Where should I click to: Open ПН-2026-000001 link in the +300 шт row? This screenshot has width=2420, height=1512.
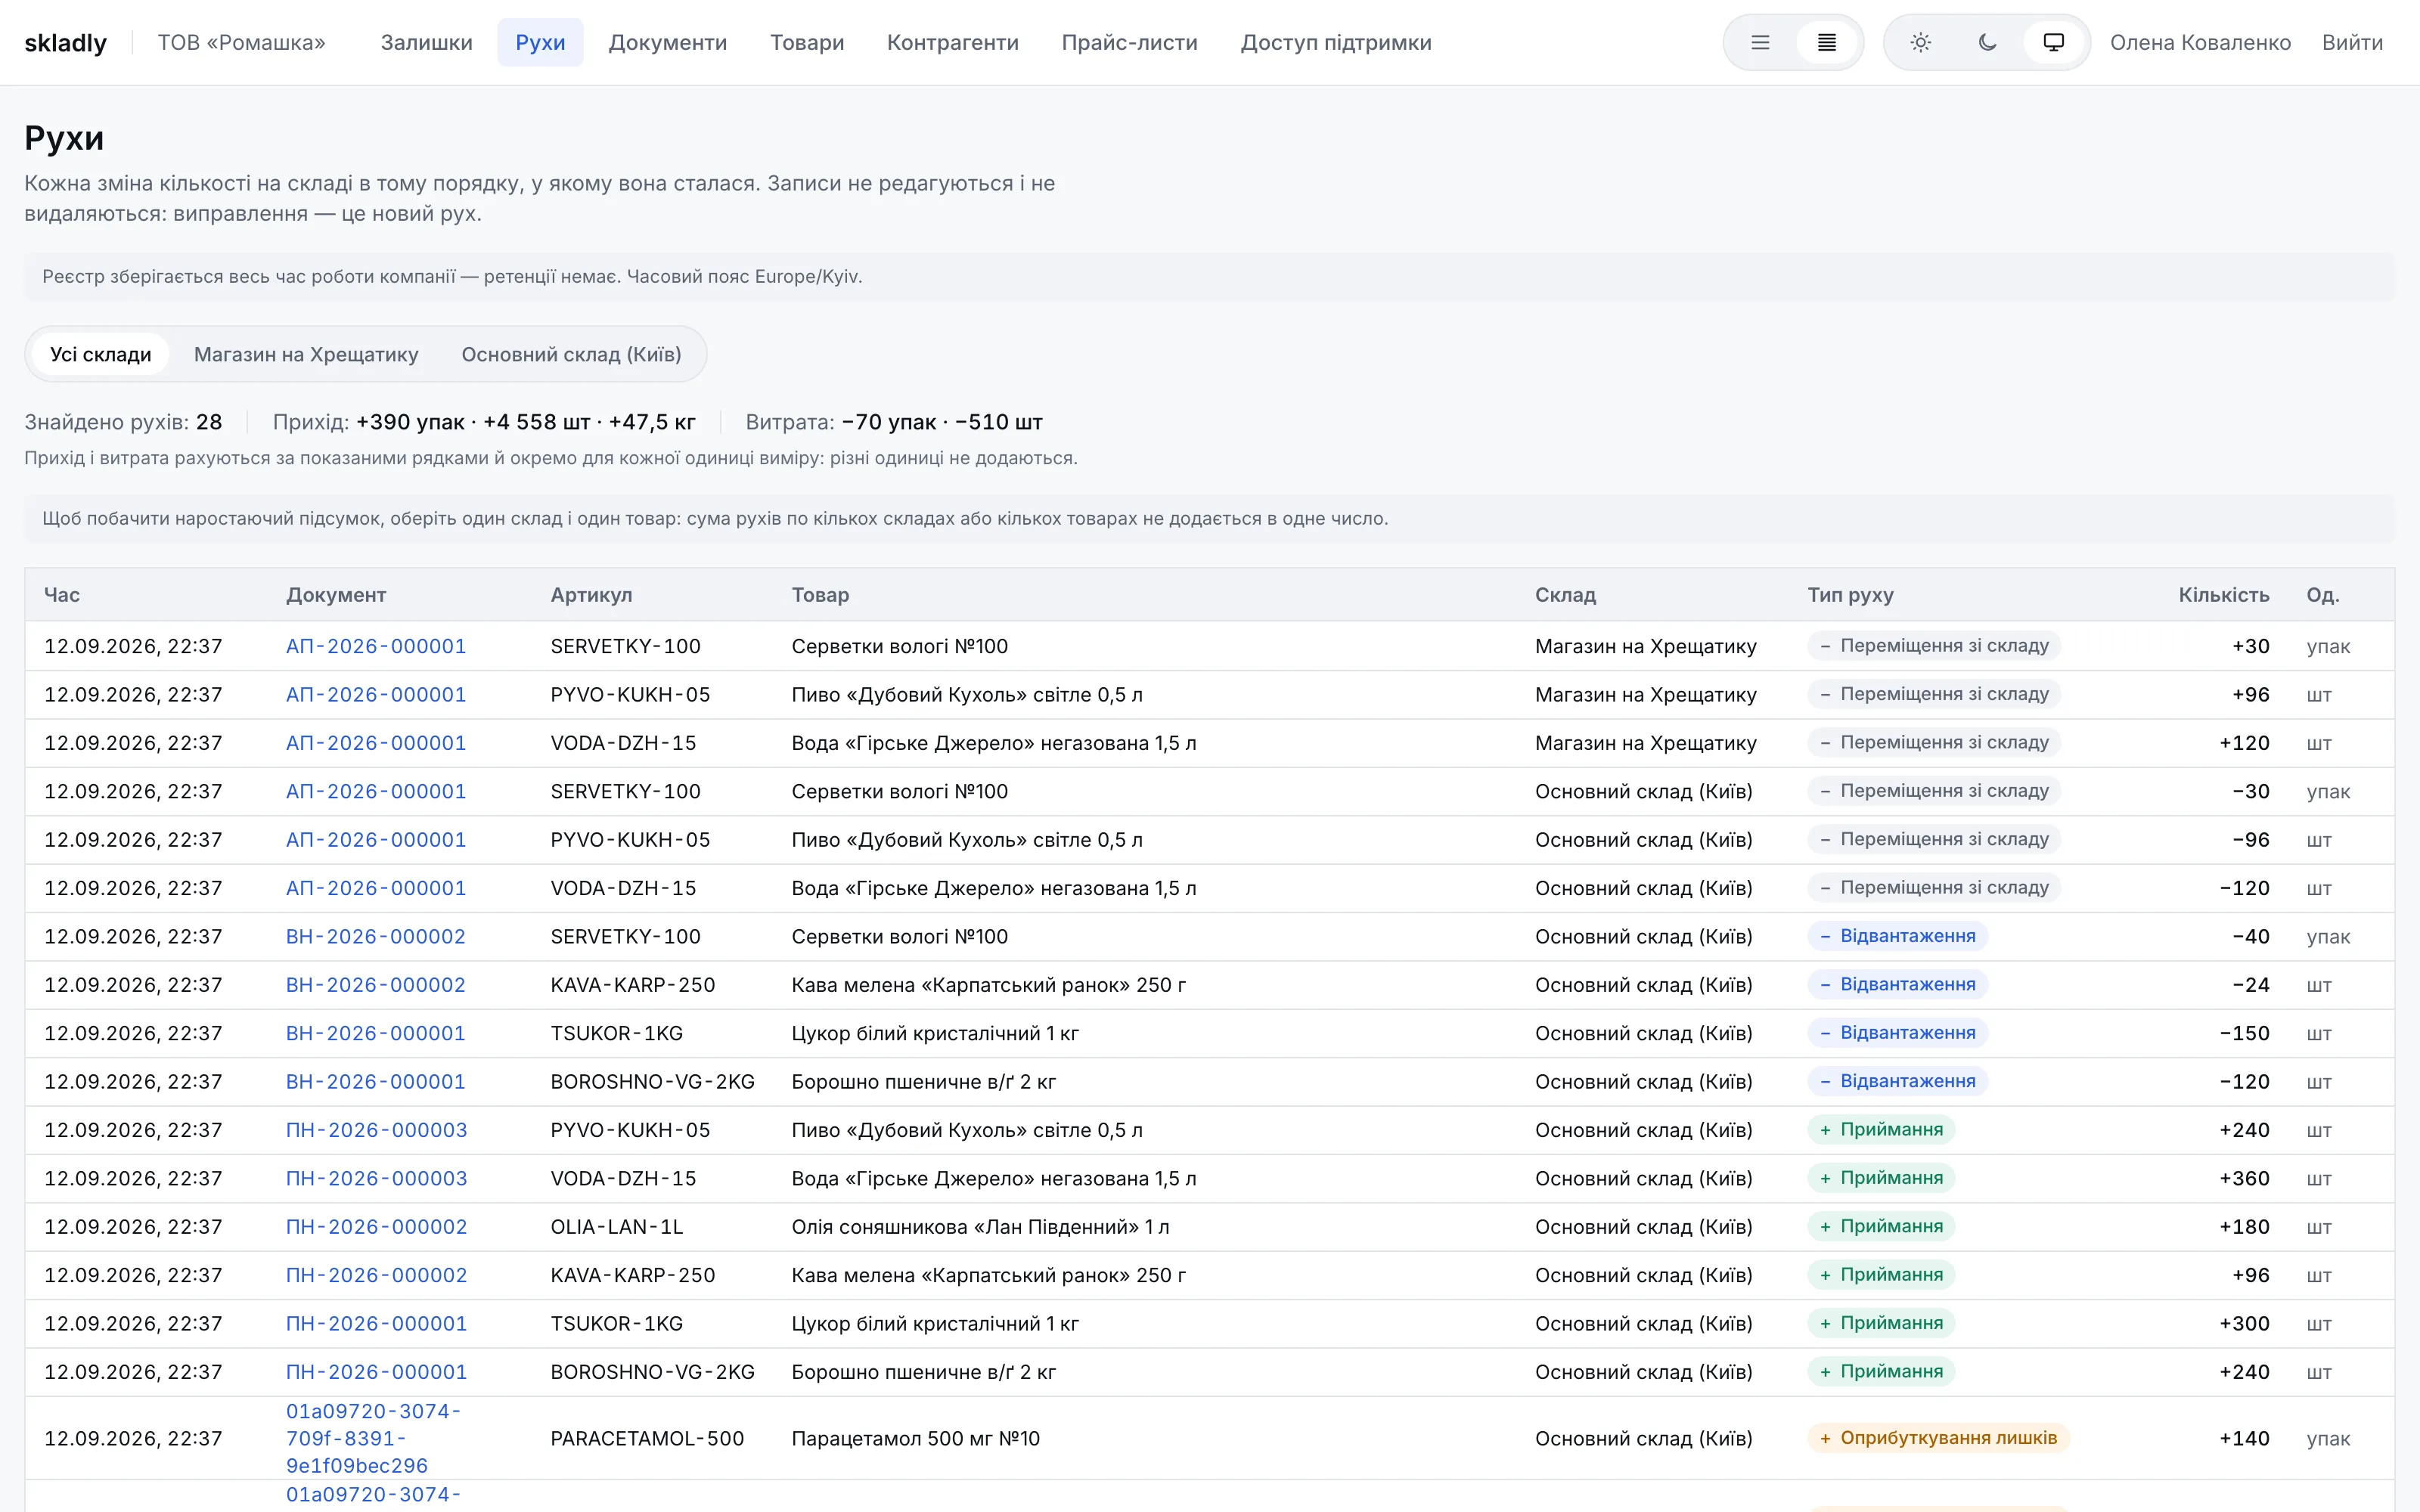pyautogui.click(x=377, y=1323)
